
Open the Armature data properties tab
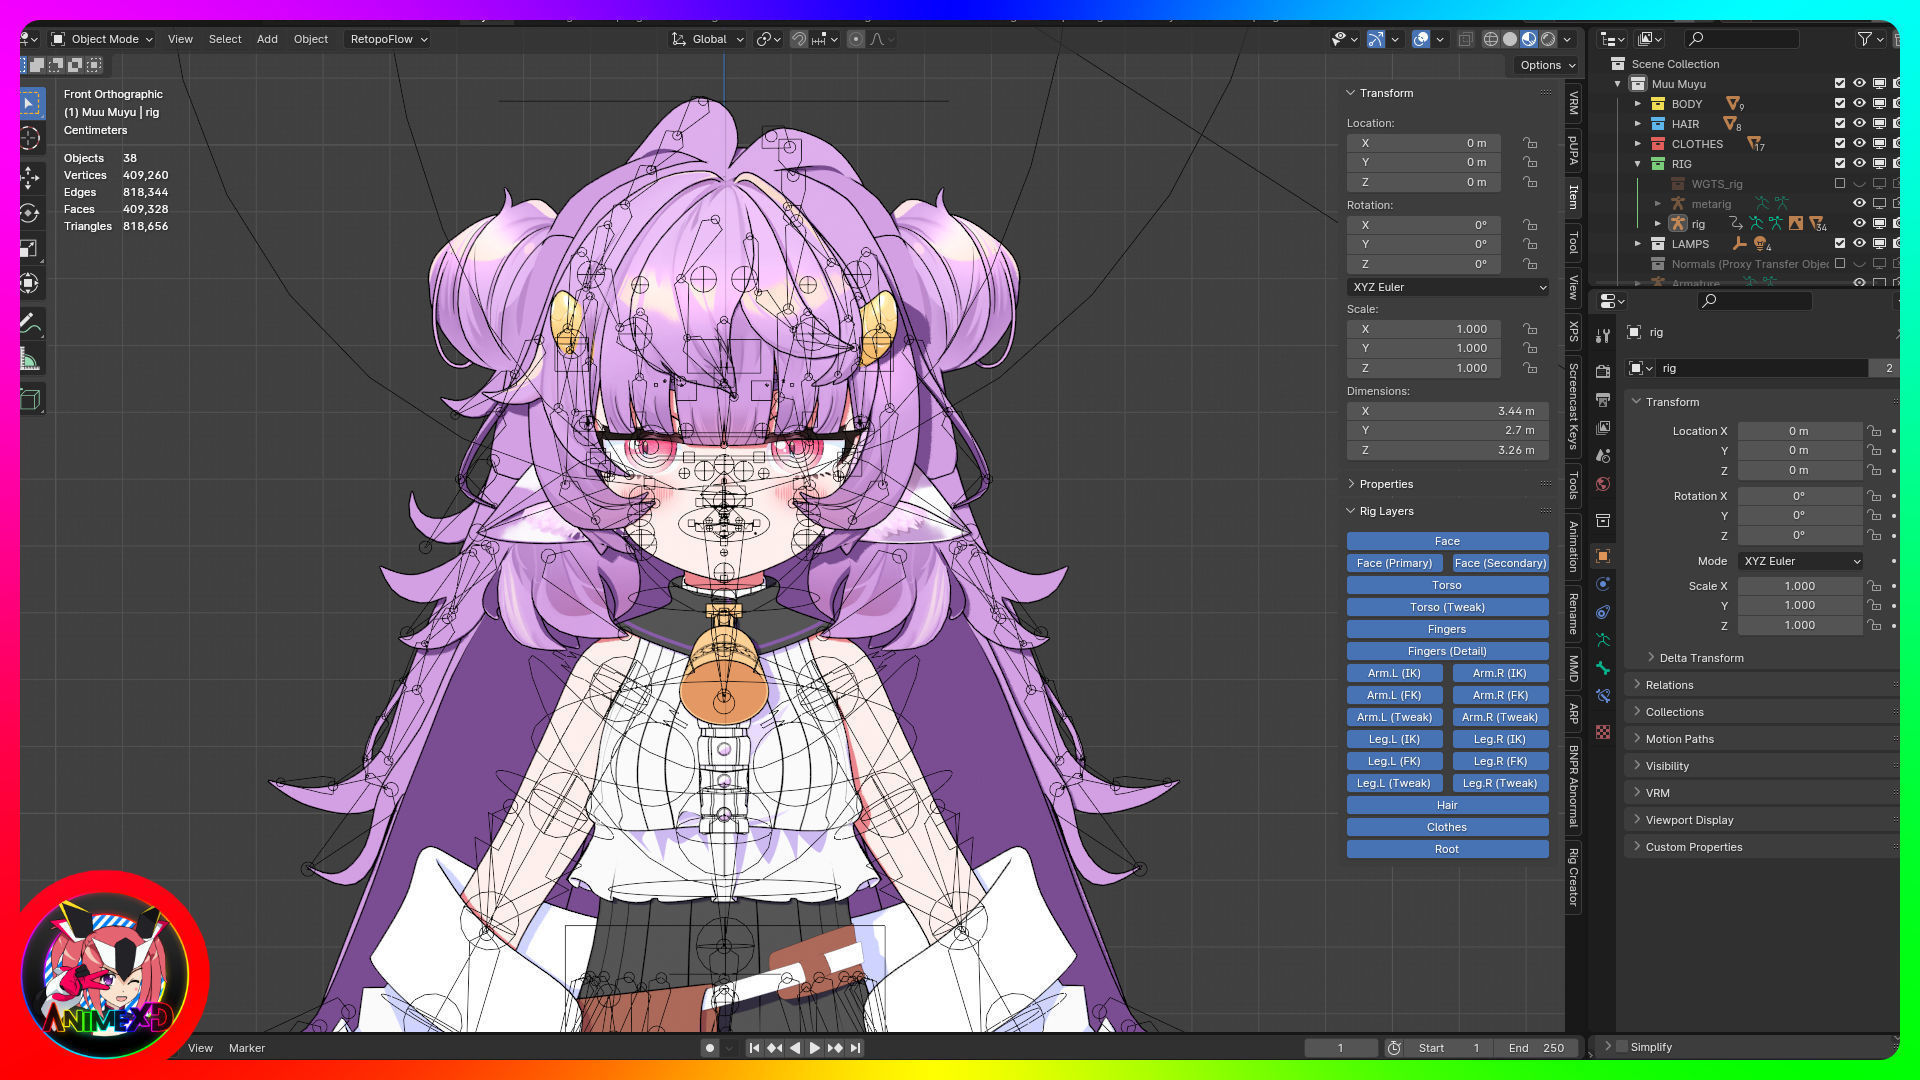point(1603,640)
